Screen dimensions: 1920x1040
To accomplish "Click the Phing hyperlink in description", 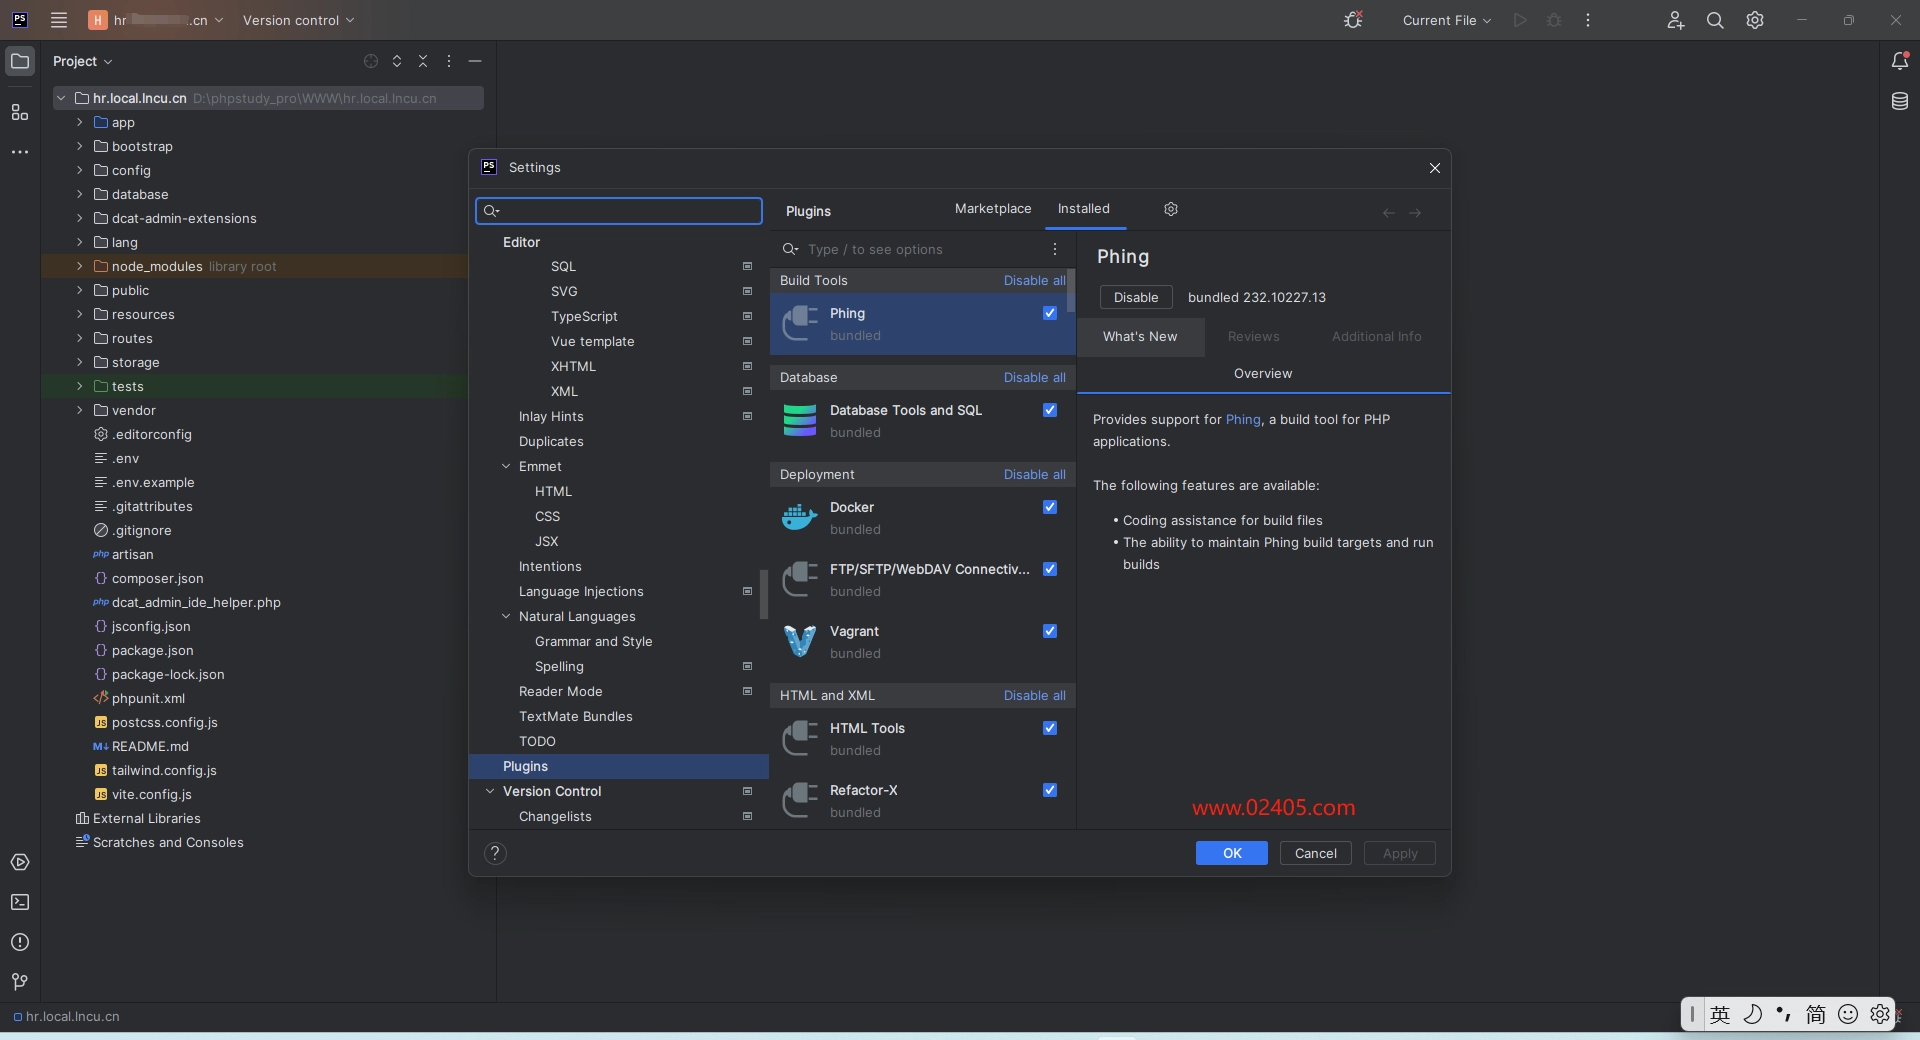I will (x=1243, y=420).
